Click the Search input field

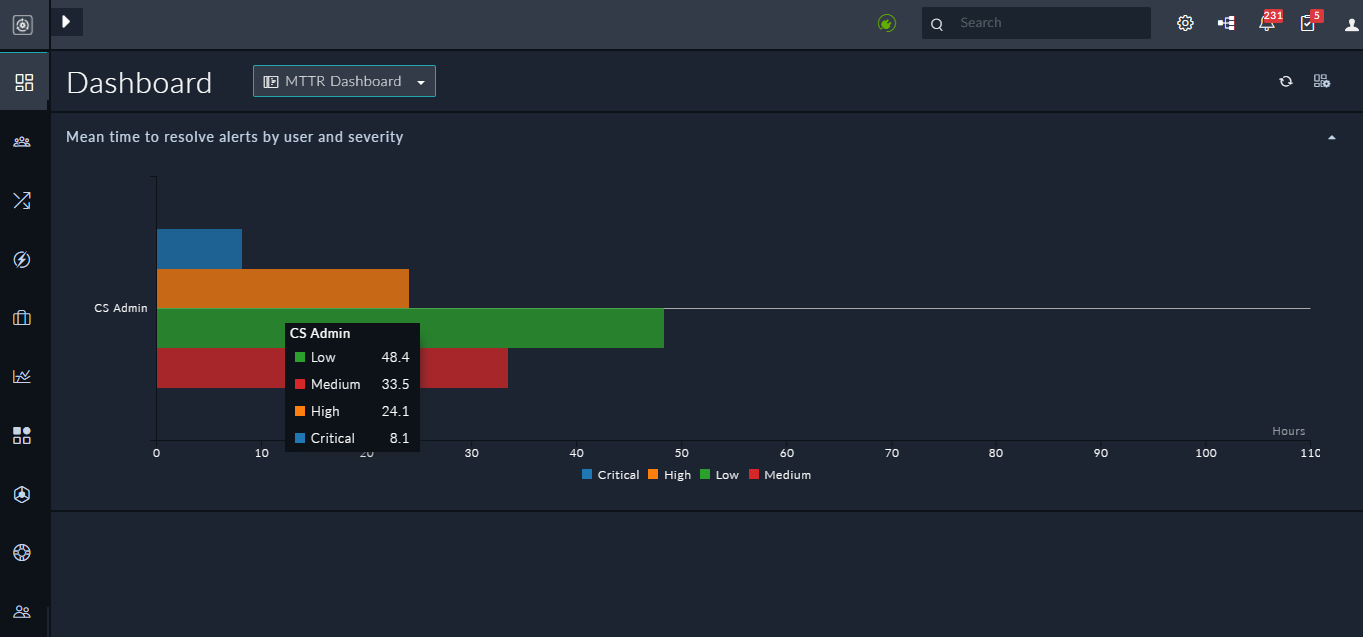coord(1035,22)
